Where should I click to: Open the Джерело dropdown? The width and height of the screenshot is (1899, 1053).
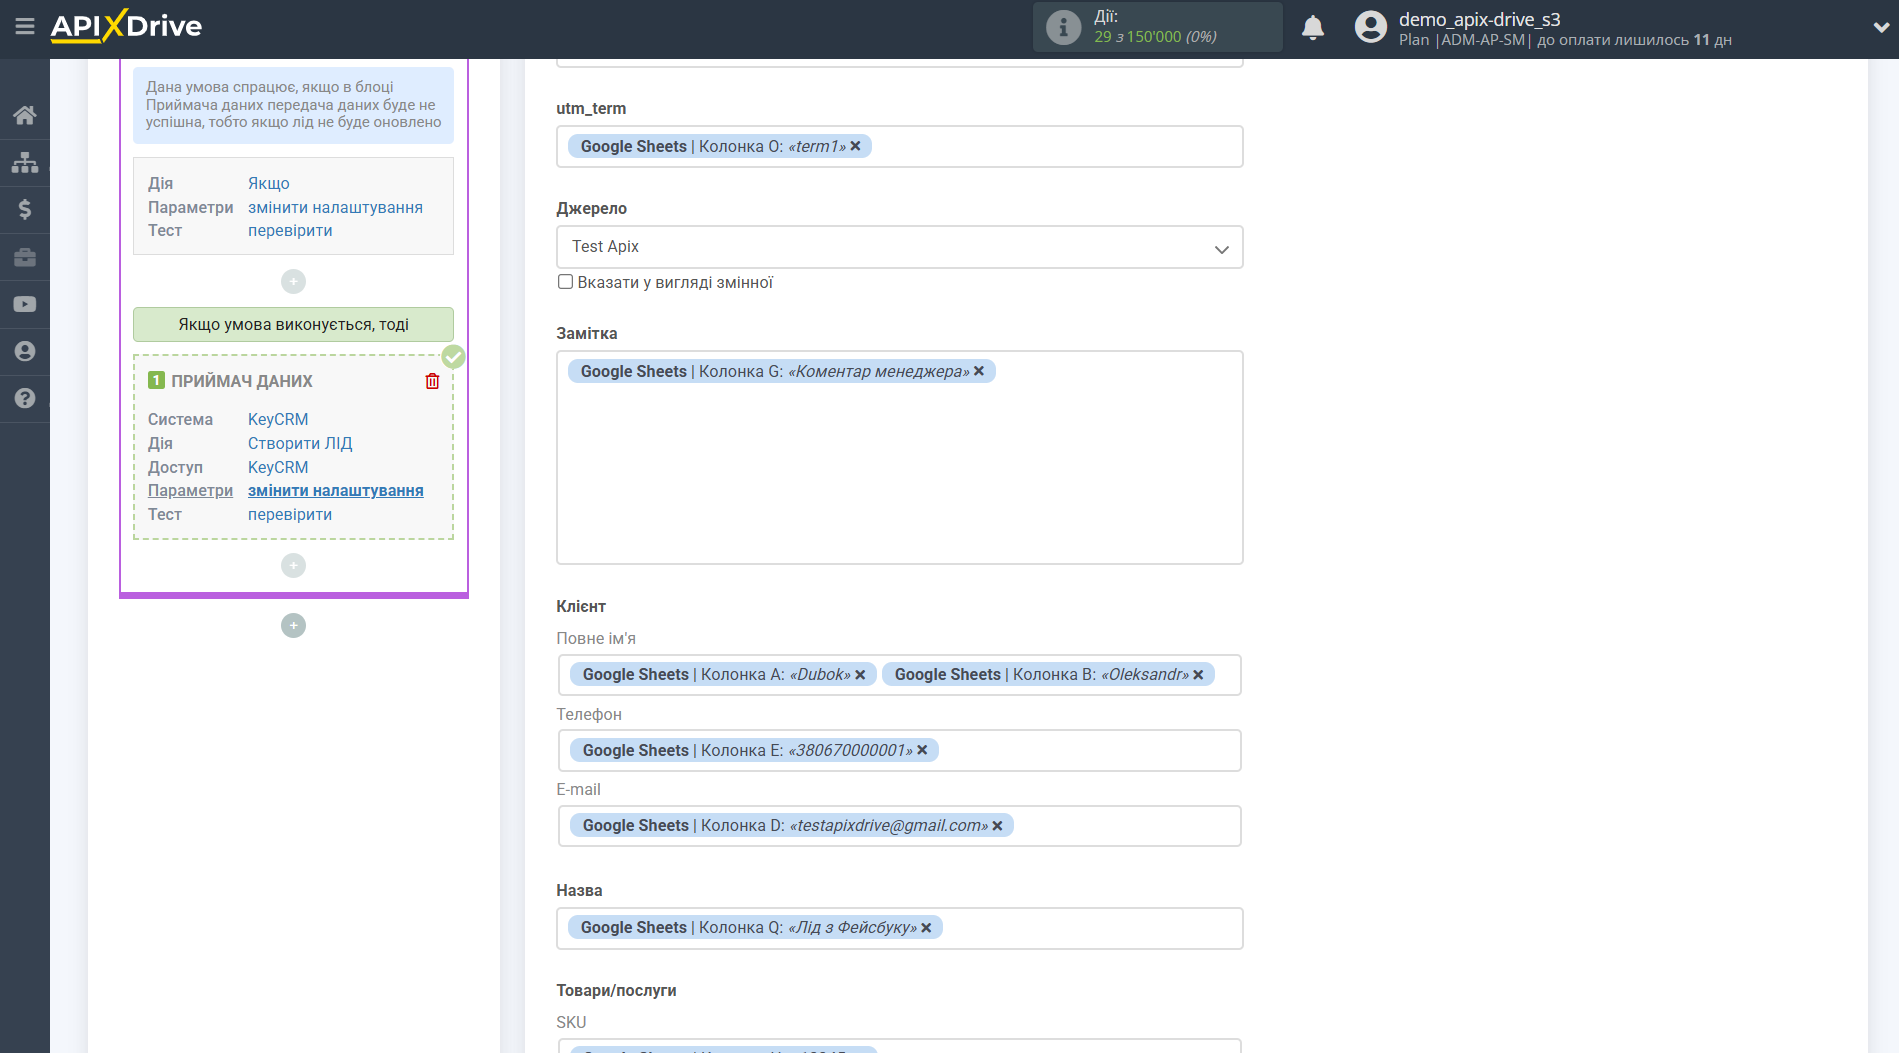pyautogui.click(x=899, y=247)
